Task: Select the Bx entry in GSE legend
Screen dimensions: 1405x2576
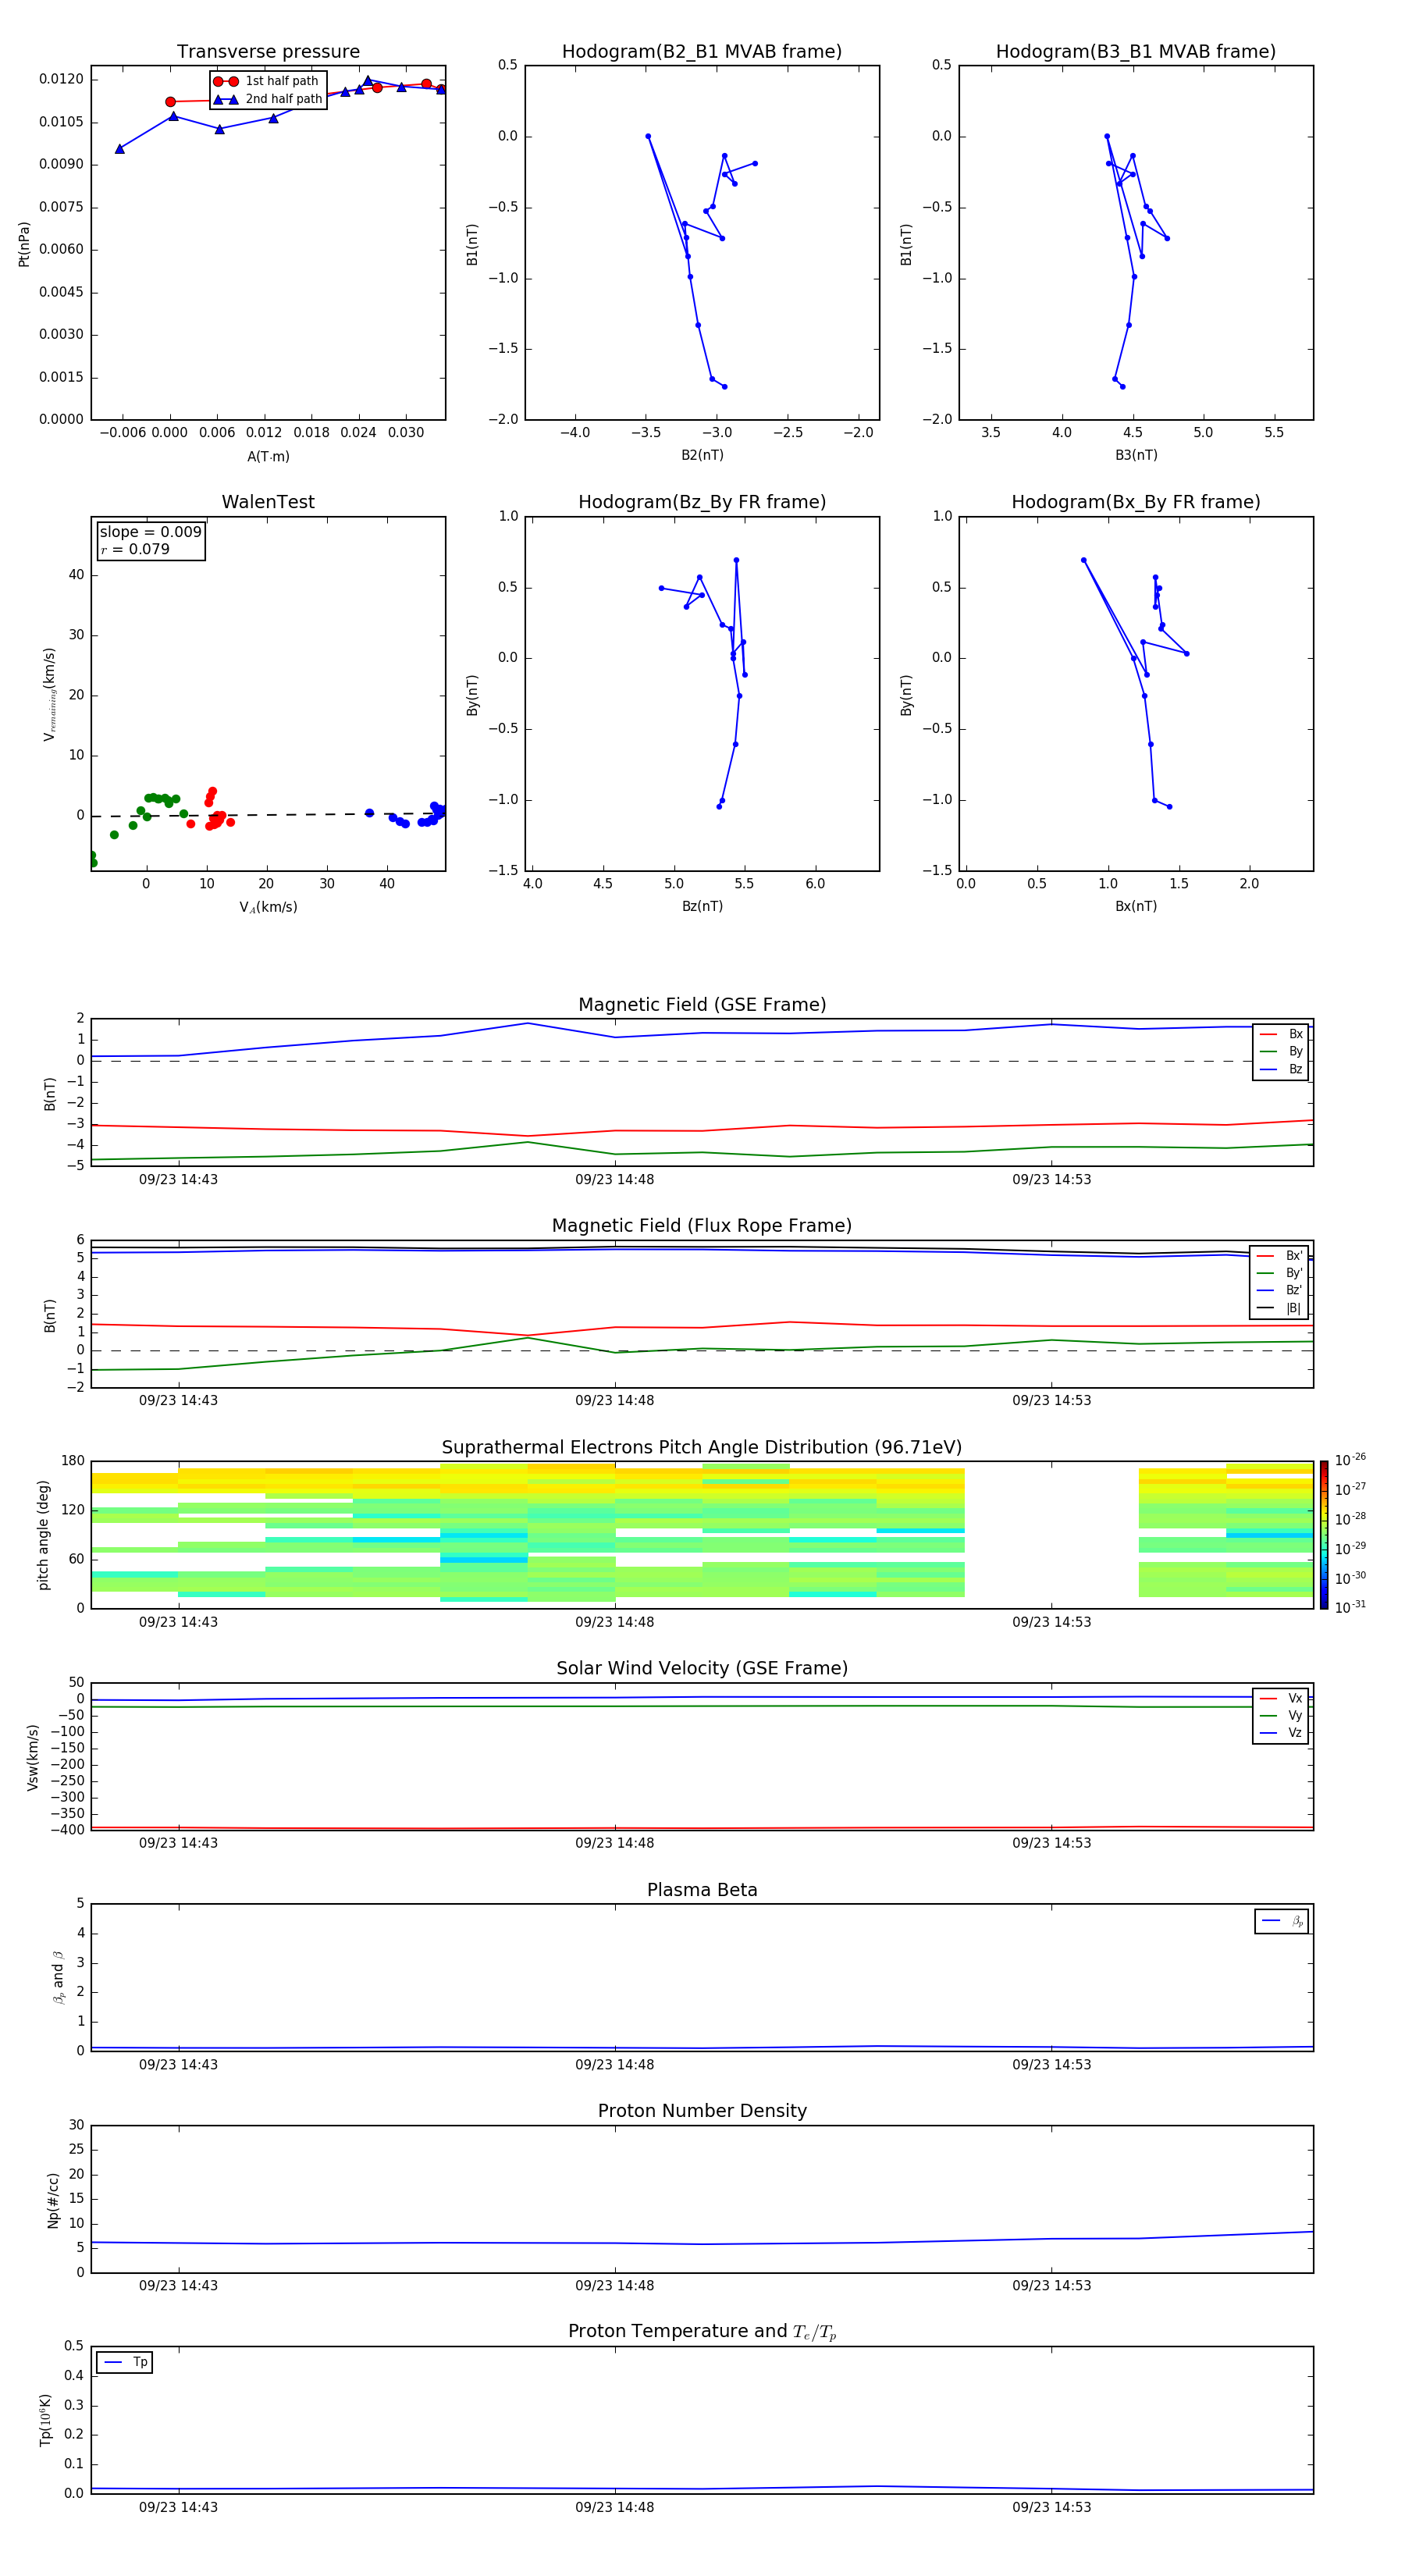Action: coord(1281,1034)
